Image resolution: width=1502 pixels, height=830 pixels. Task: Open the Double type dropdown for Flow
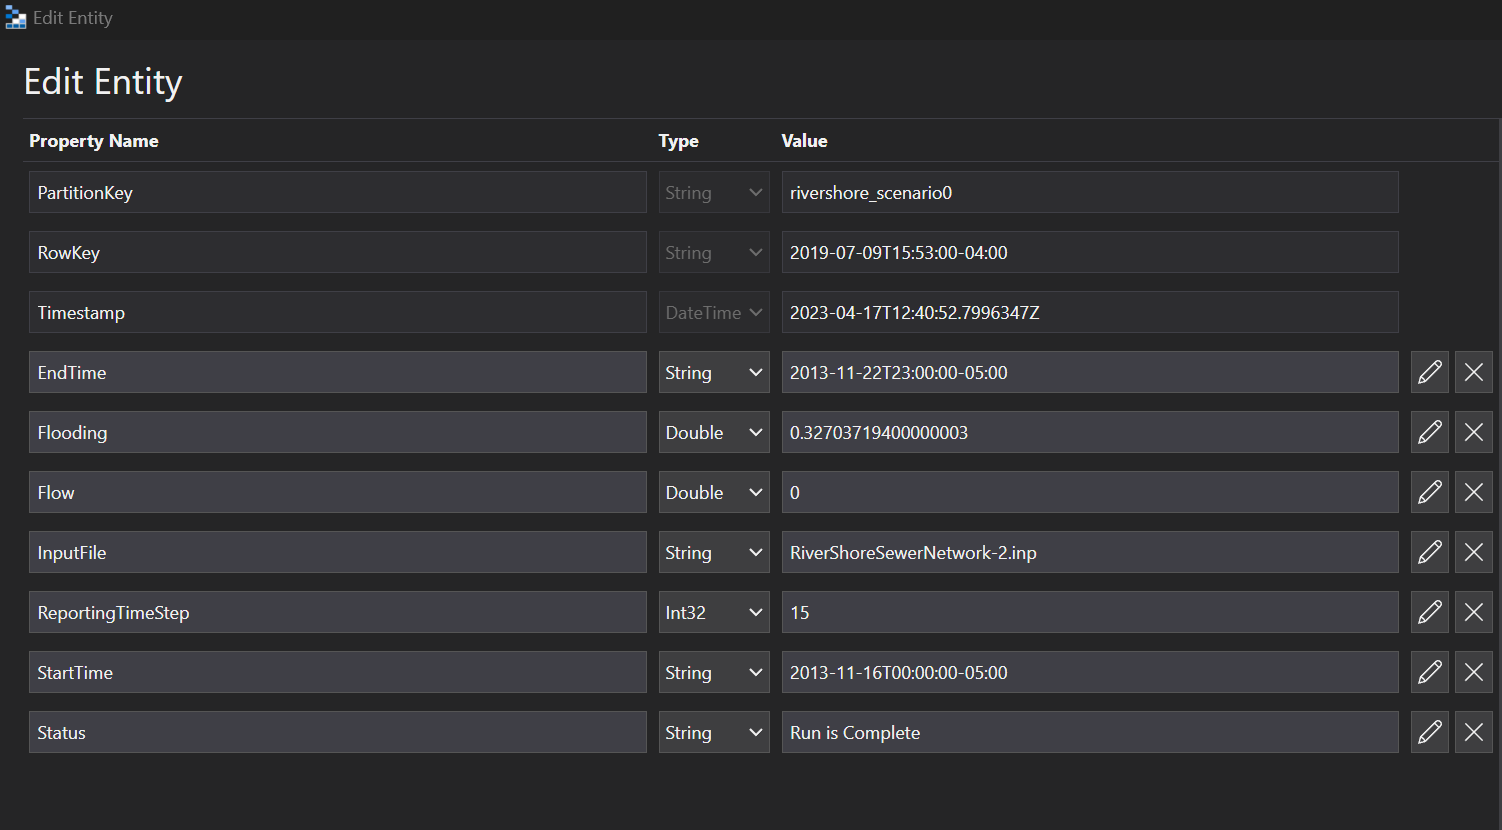coord(714,492)
